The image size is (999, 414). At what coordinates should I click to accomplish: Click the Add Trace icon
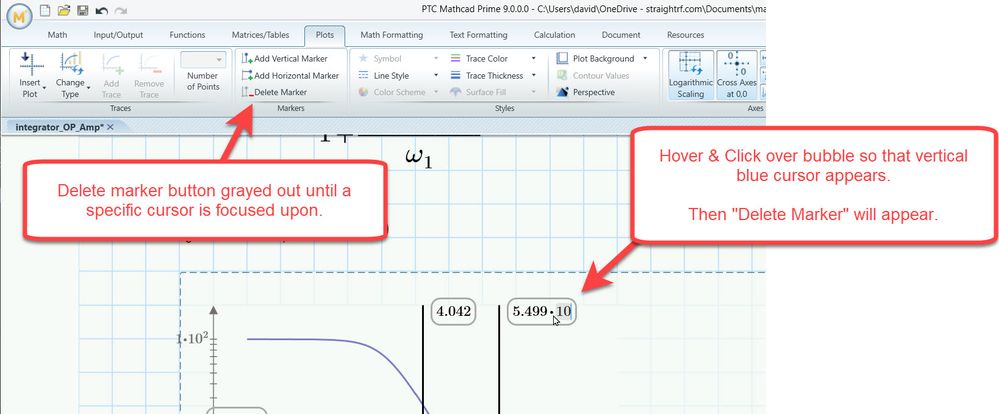point(111,64)
